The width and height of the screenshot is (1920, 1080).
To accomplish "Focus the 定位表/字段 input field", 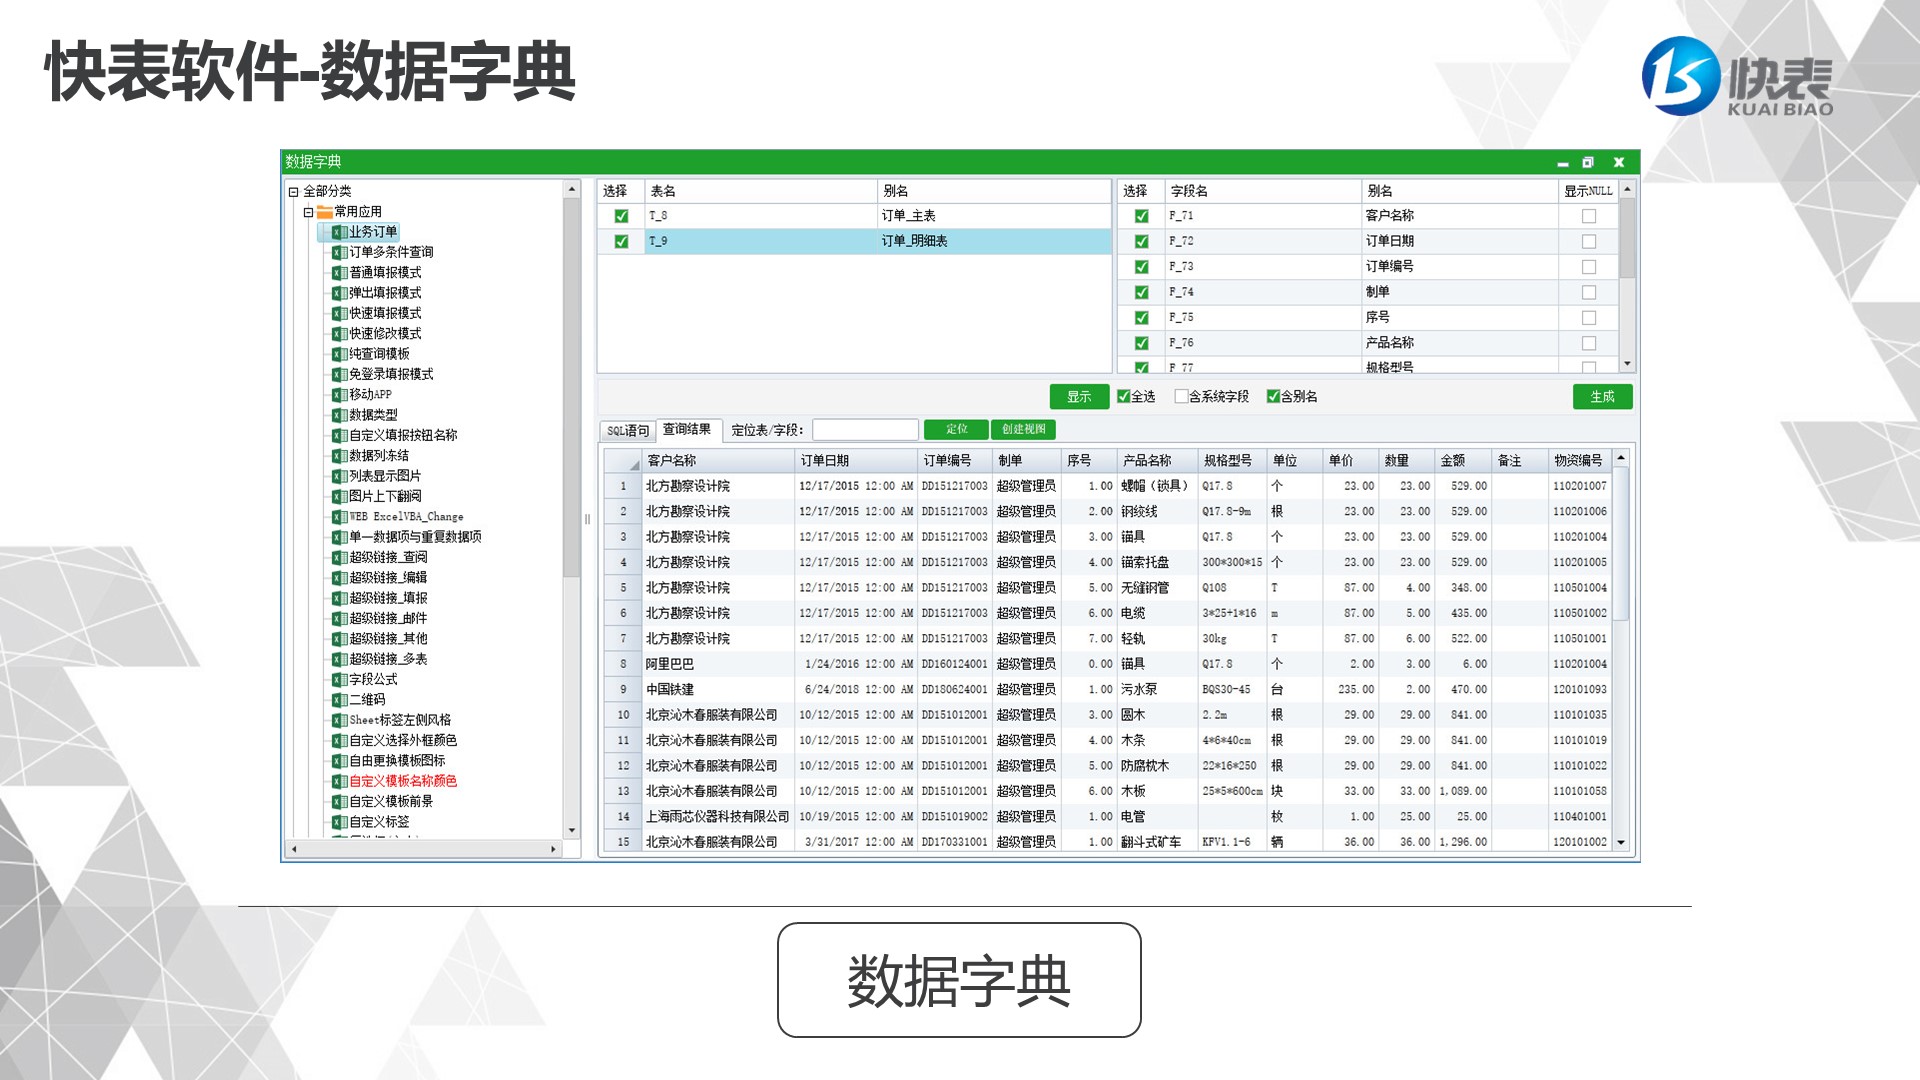I will coord(865,430).
